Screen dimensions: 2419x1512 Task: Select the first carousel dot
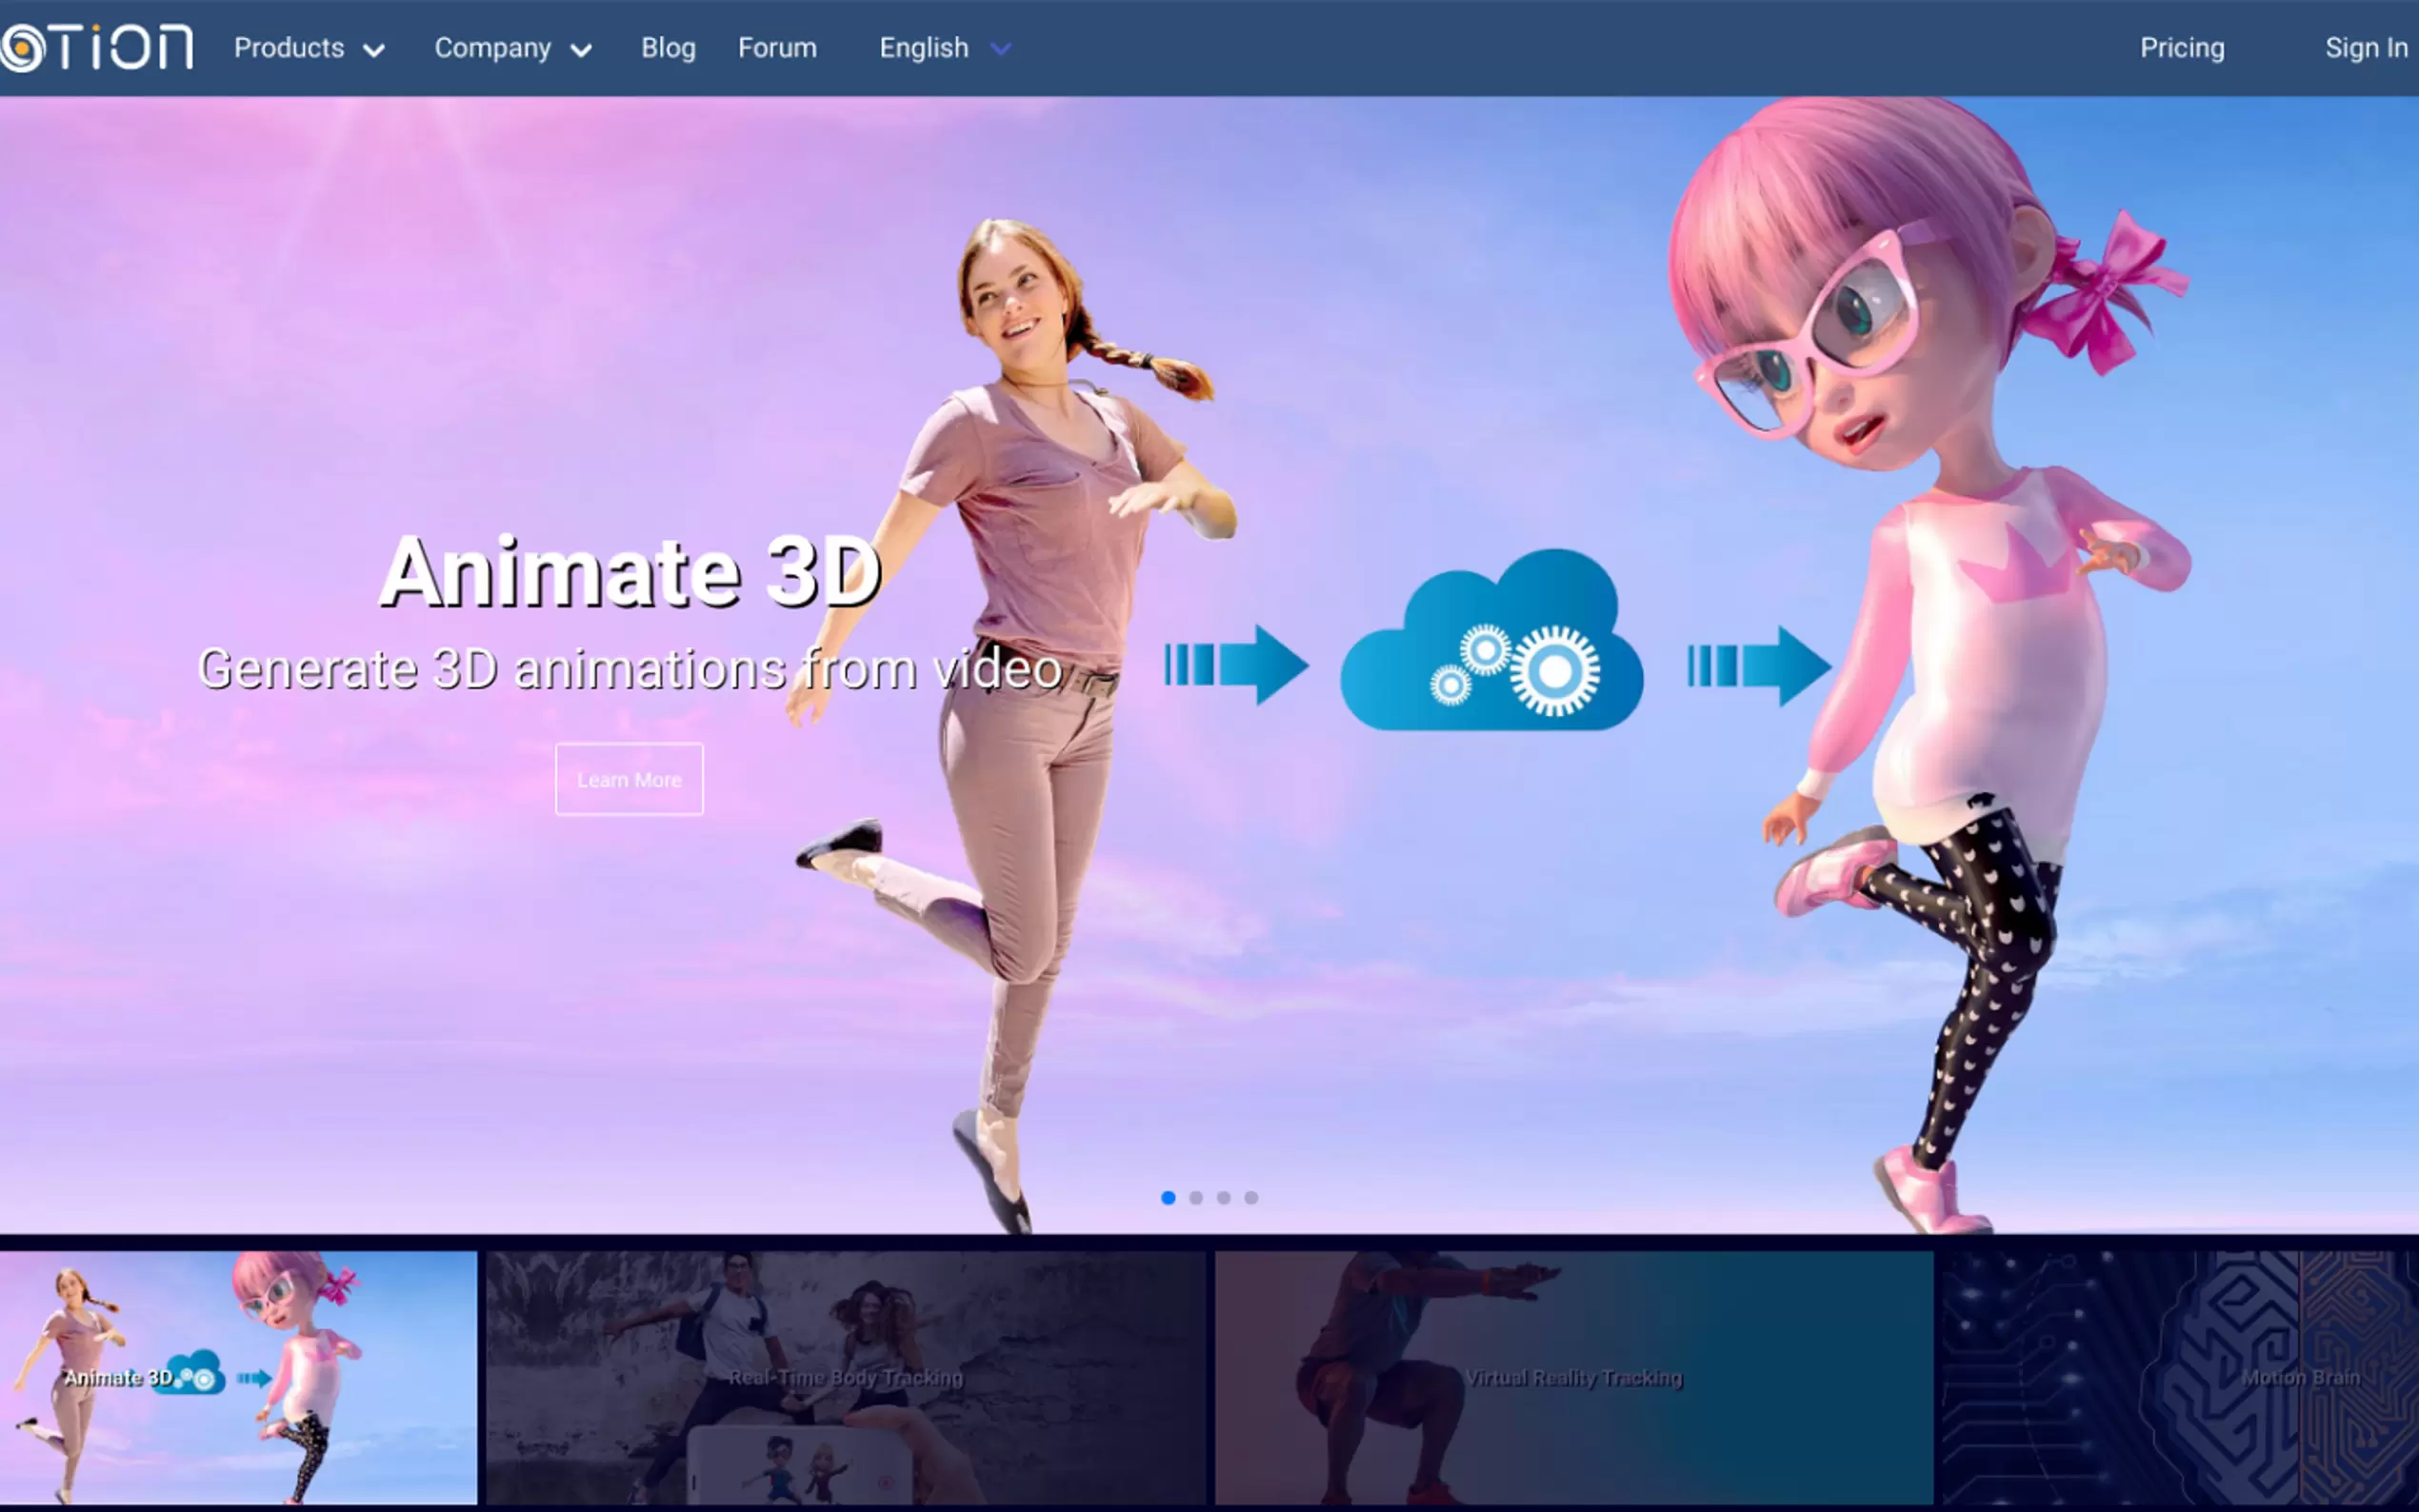pyautogui.click(x=1168, y=1198)
